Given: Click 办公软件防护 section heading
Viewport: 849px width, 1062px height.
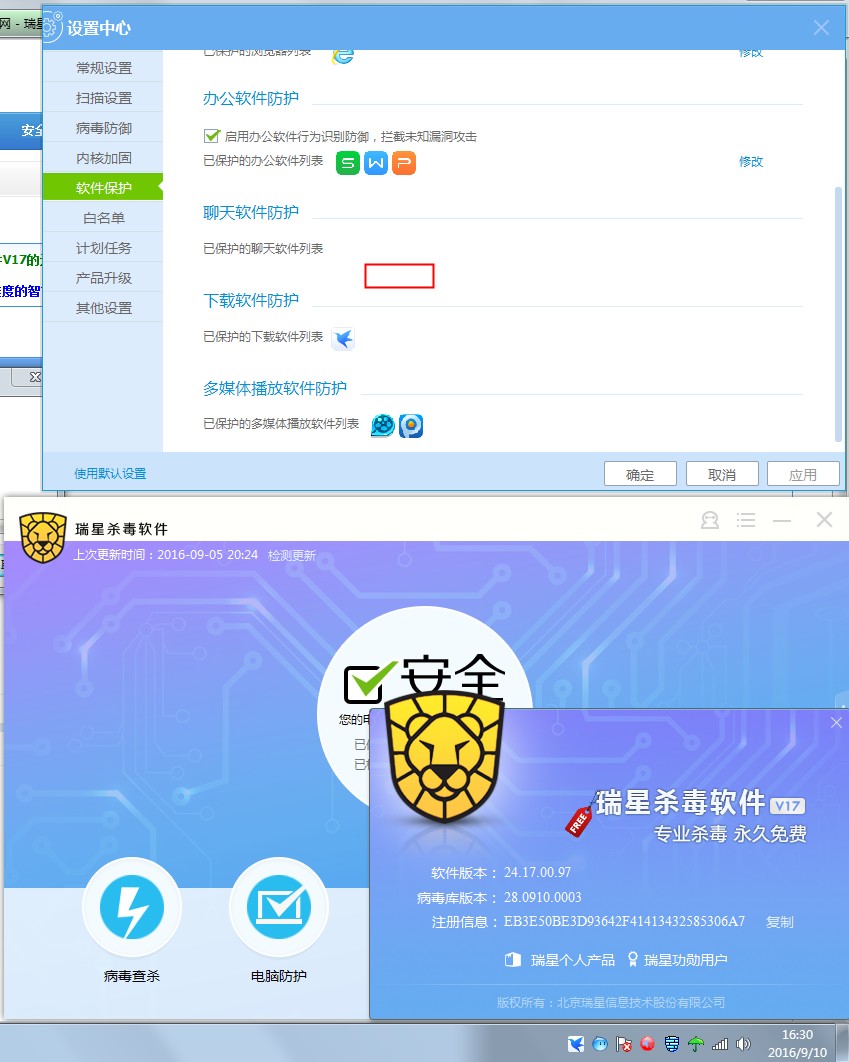Looking at the screenshot, I should point(251,98).
